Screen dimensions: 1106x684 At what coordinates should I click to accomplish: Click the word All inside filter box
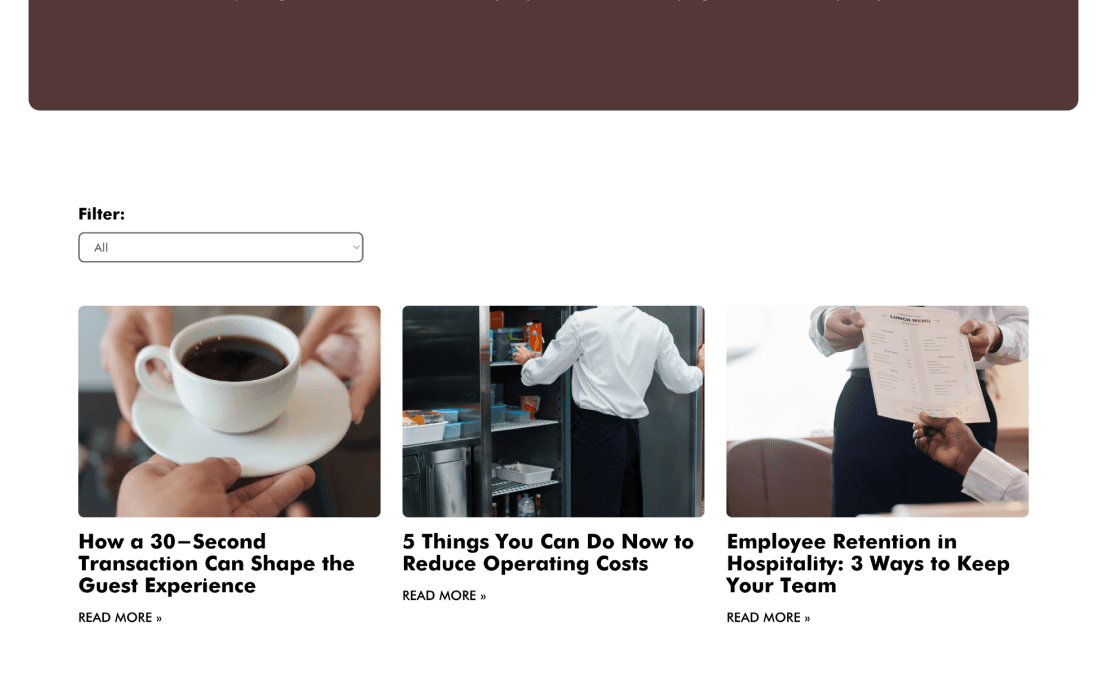click(101, 248)
